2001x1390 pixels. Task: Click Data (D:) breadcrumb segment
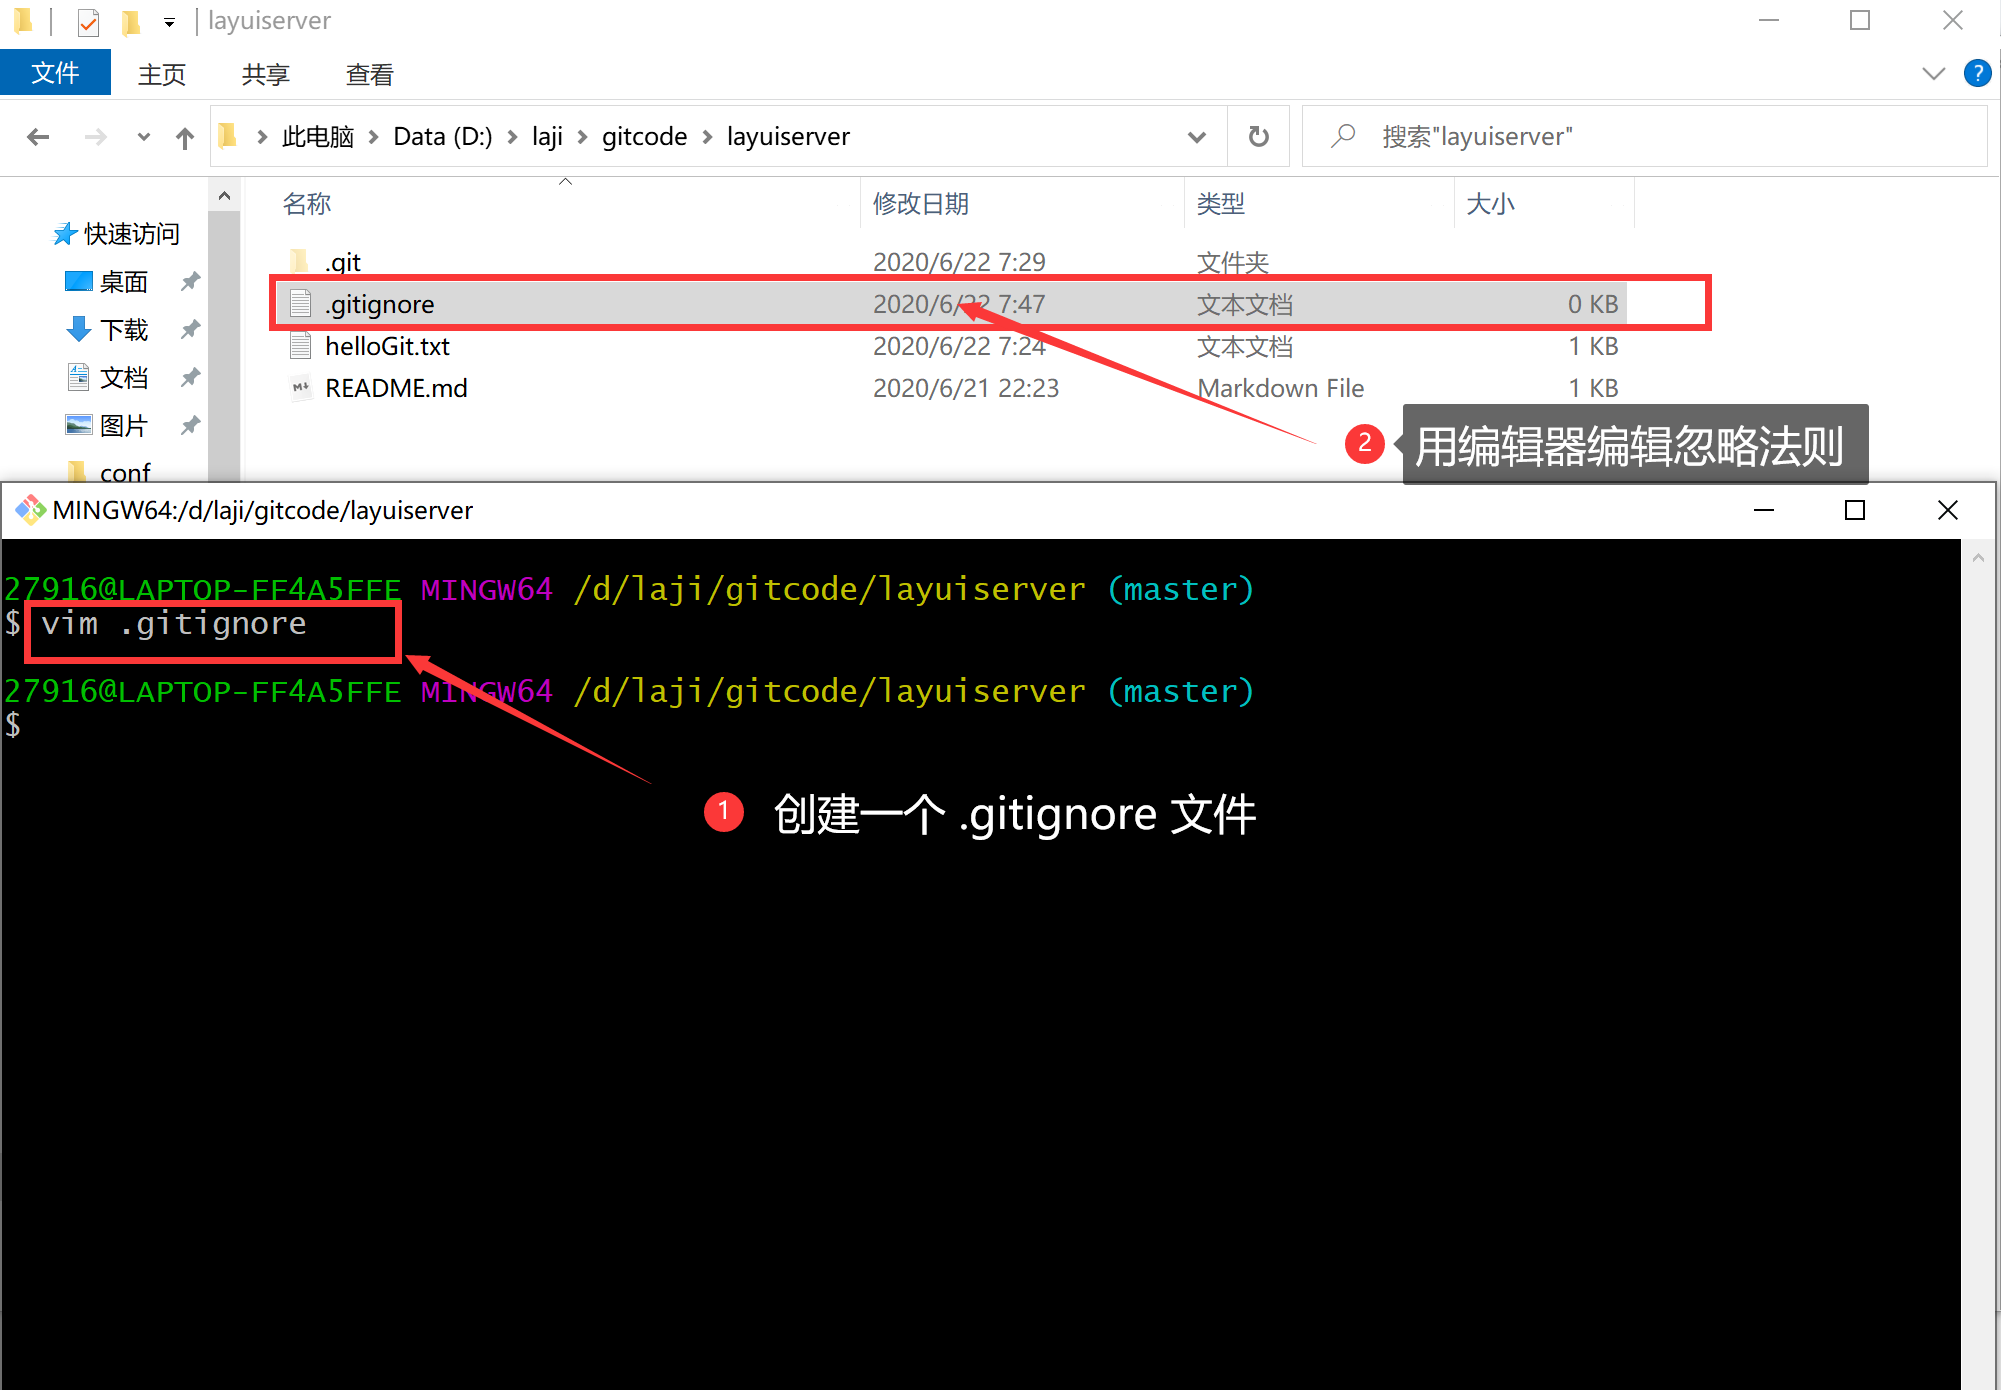tap(442, 136)
